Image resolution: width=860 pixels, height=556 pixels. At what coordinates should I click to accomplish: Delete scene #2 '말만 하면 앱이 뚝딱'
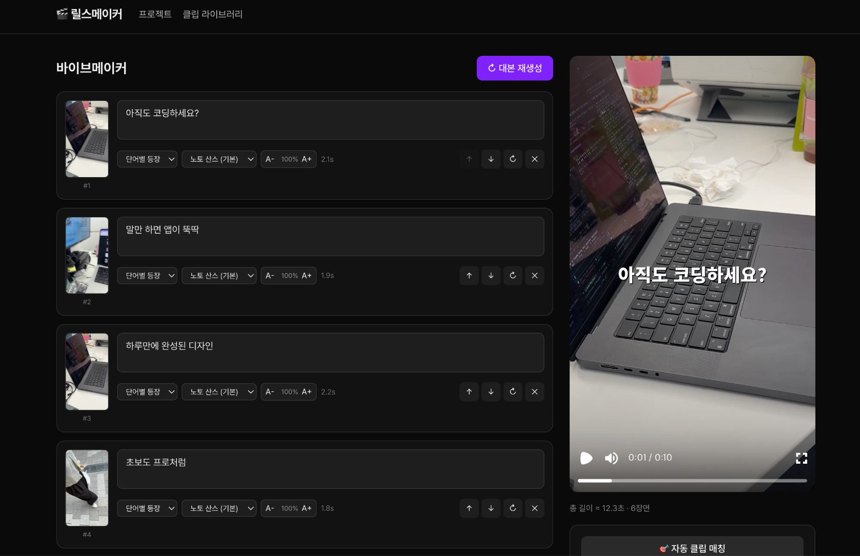coord(535,275)
